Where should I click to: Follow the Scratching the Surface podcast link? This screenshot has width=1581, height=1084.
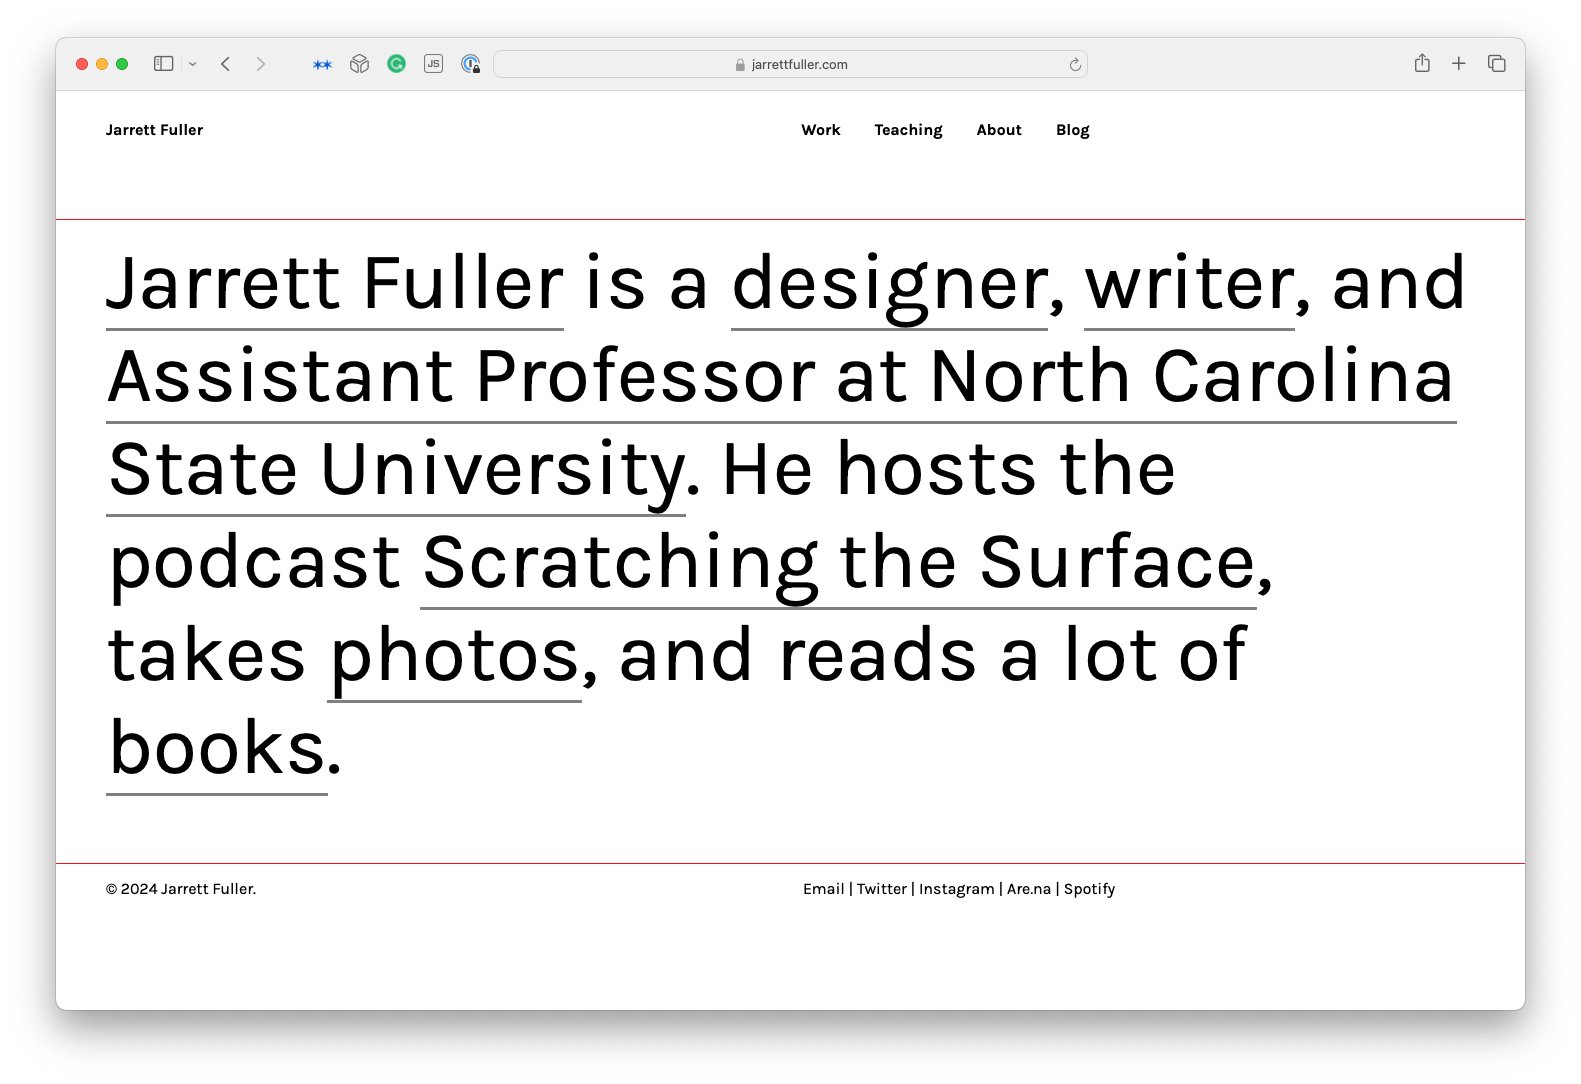[838, 563]
